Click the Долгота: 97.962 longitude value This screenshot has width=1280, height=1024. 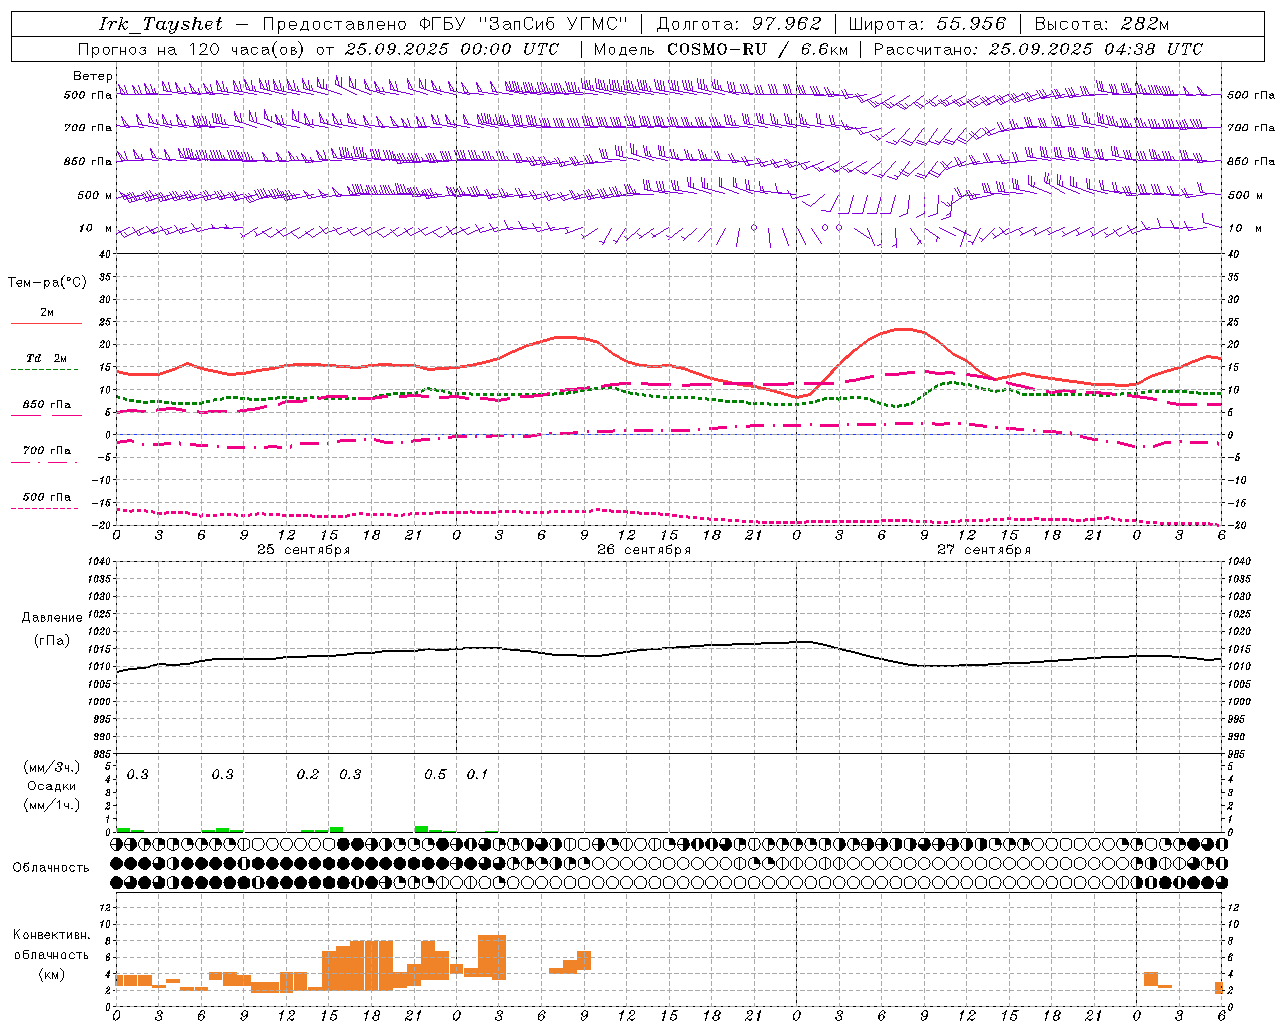tap(739, 24)
